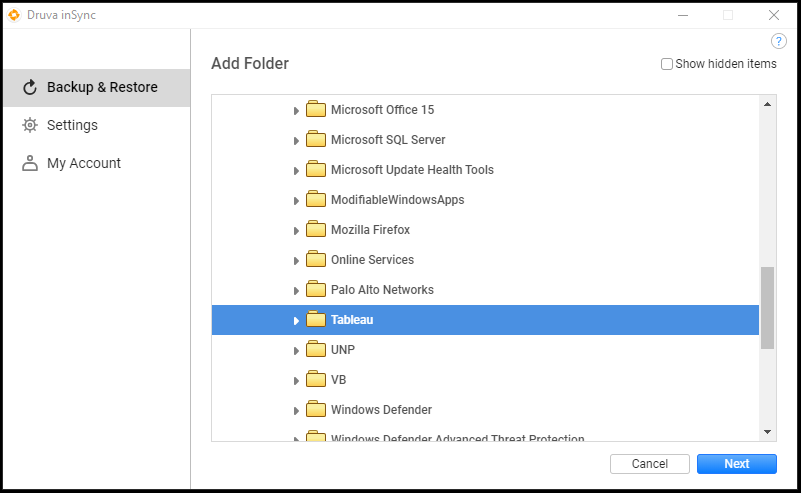This screenshot has width=801, height=493.
Task: Click the Online Services folder icon
Action: coord(316,260)
